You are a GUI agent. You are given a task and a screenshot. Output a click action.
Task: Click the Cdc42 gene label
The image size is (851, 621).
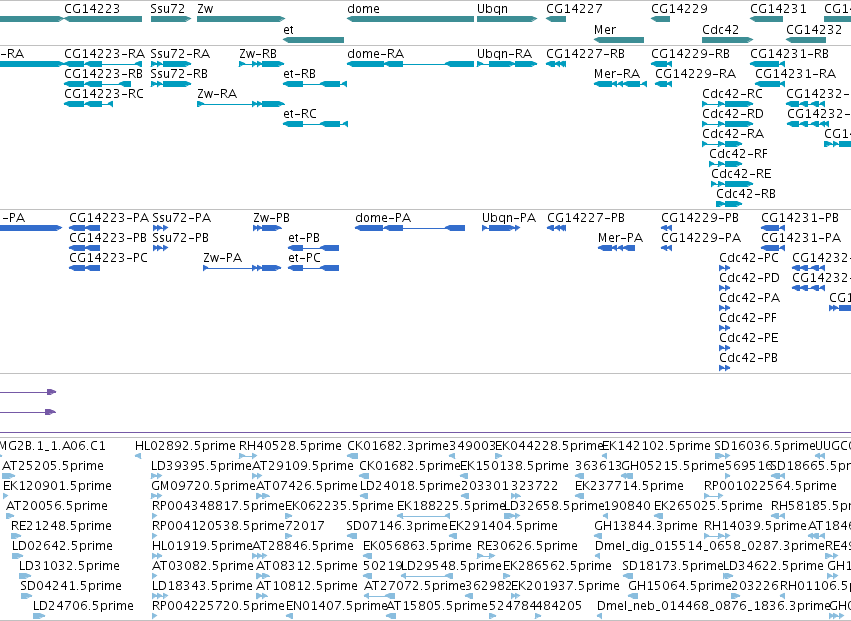pyautogui.click(x=720, y=29)
